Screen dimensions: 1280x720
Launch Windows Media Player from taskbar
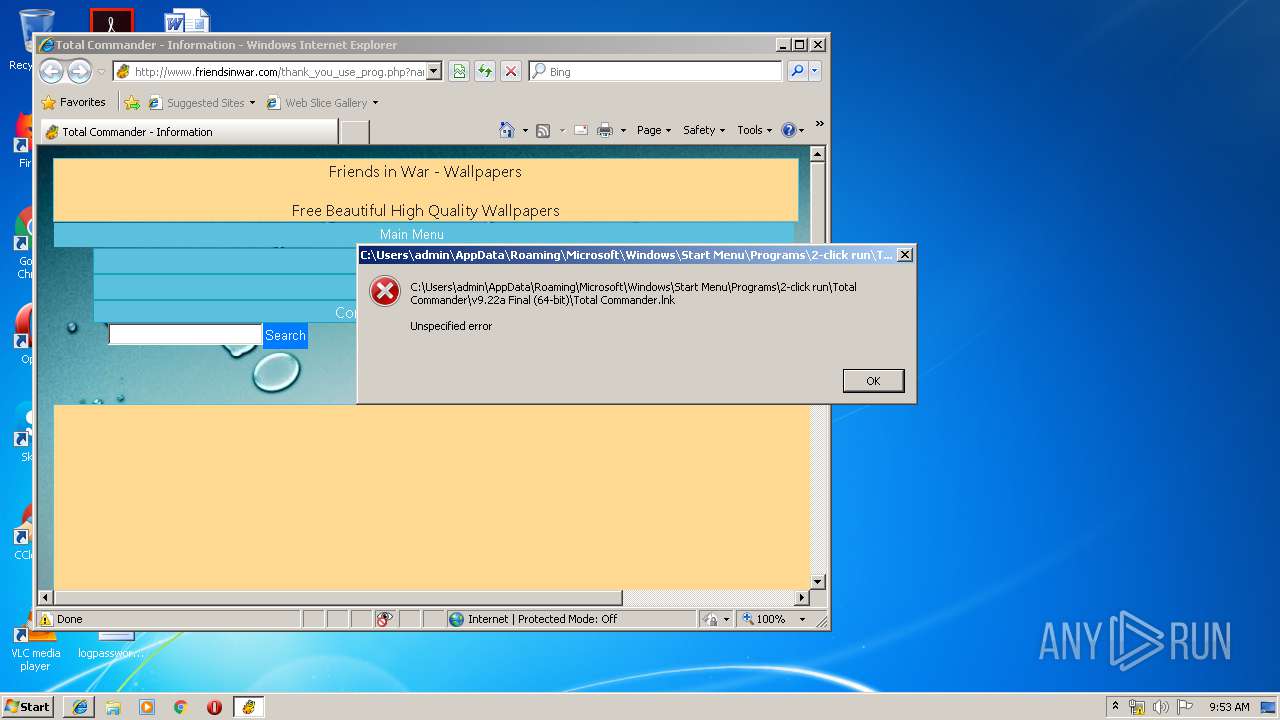(x=147, y=707)
